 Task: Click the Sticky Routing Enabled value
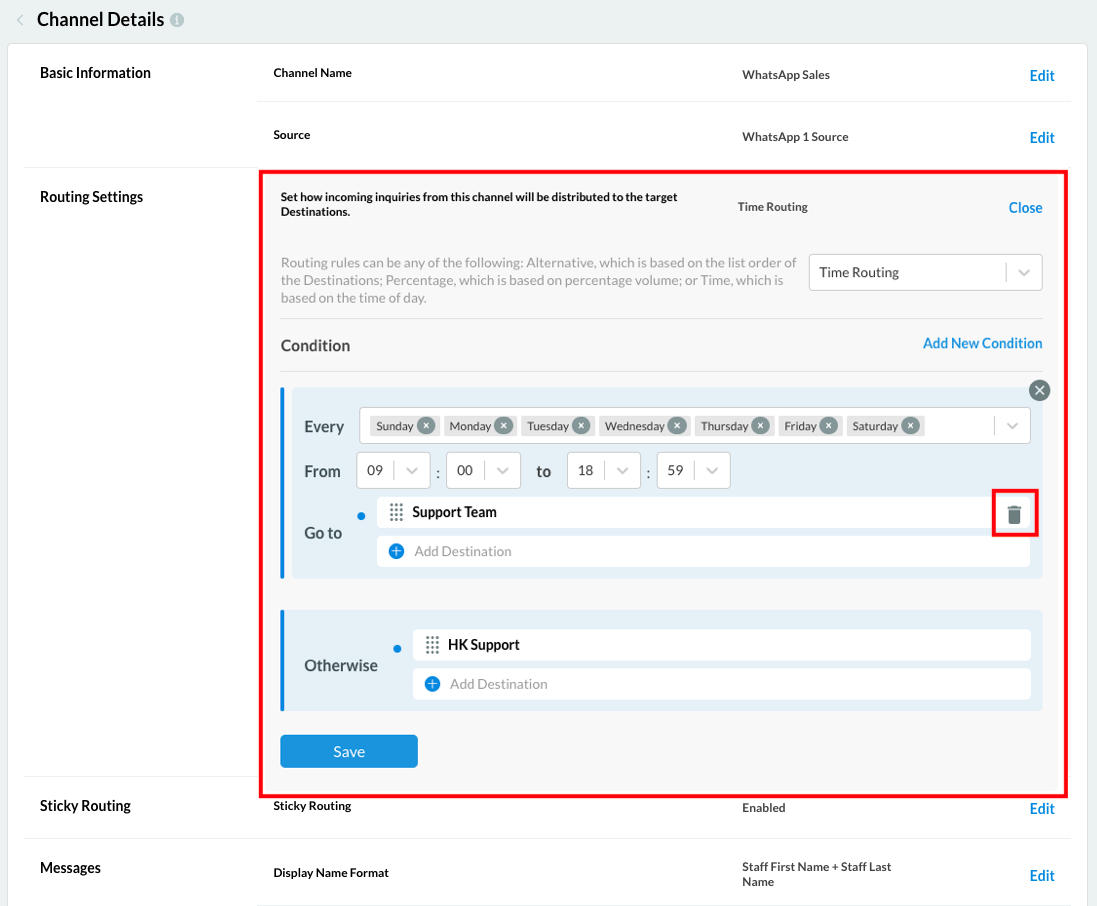pyautogui.click(x=763, y=808)
